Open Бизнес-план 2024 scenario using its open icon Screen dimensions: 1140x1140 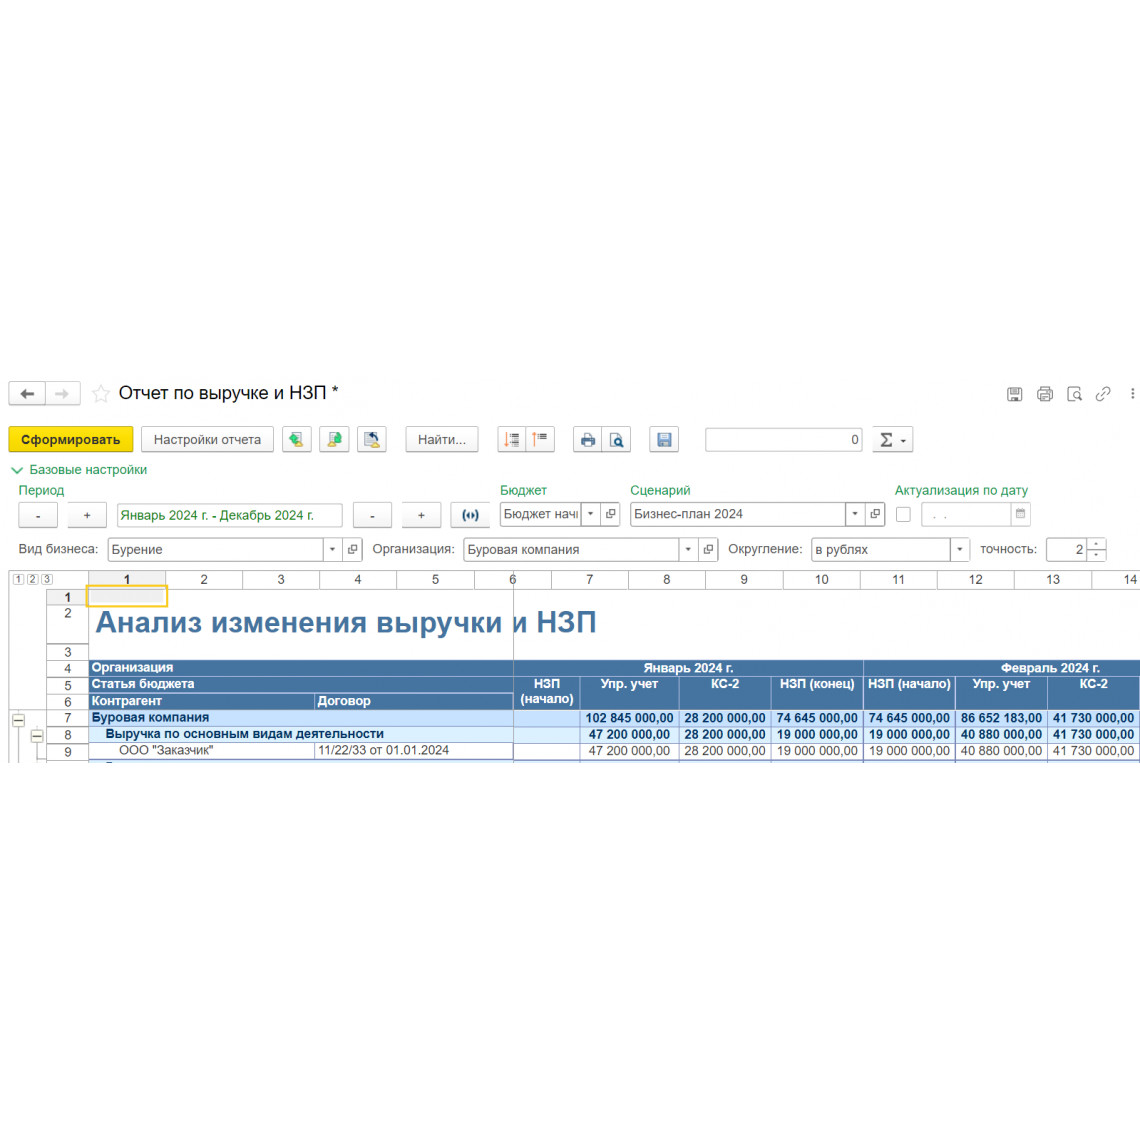click(x=875, y=514)
